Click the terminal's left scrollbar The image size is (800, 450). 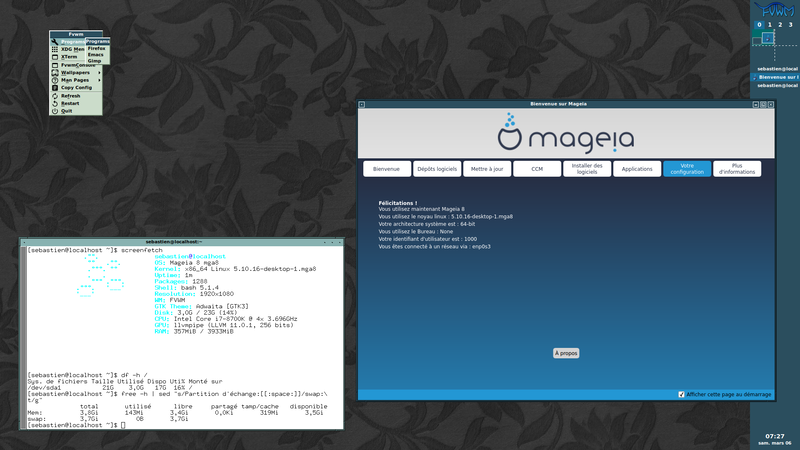[x=23, y=337]
